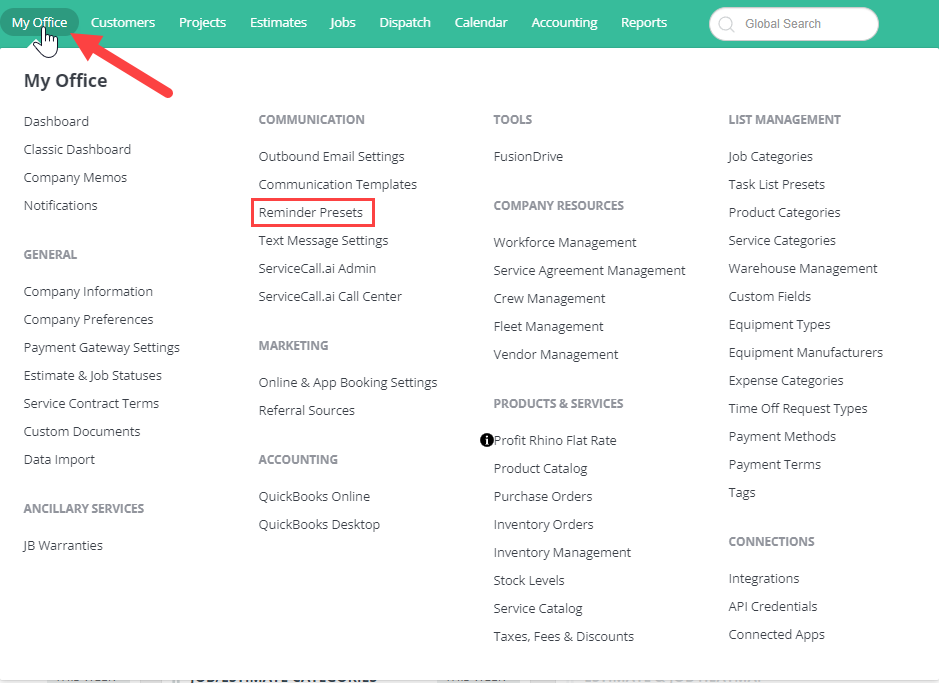Click into the Global Search field
The image size is (939, 683).
(793, 24)
